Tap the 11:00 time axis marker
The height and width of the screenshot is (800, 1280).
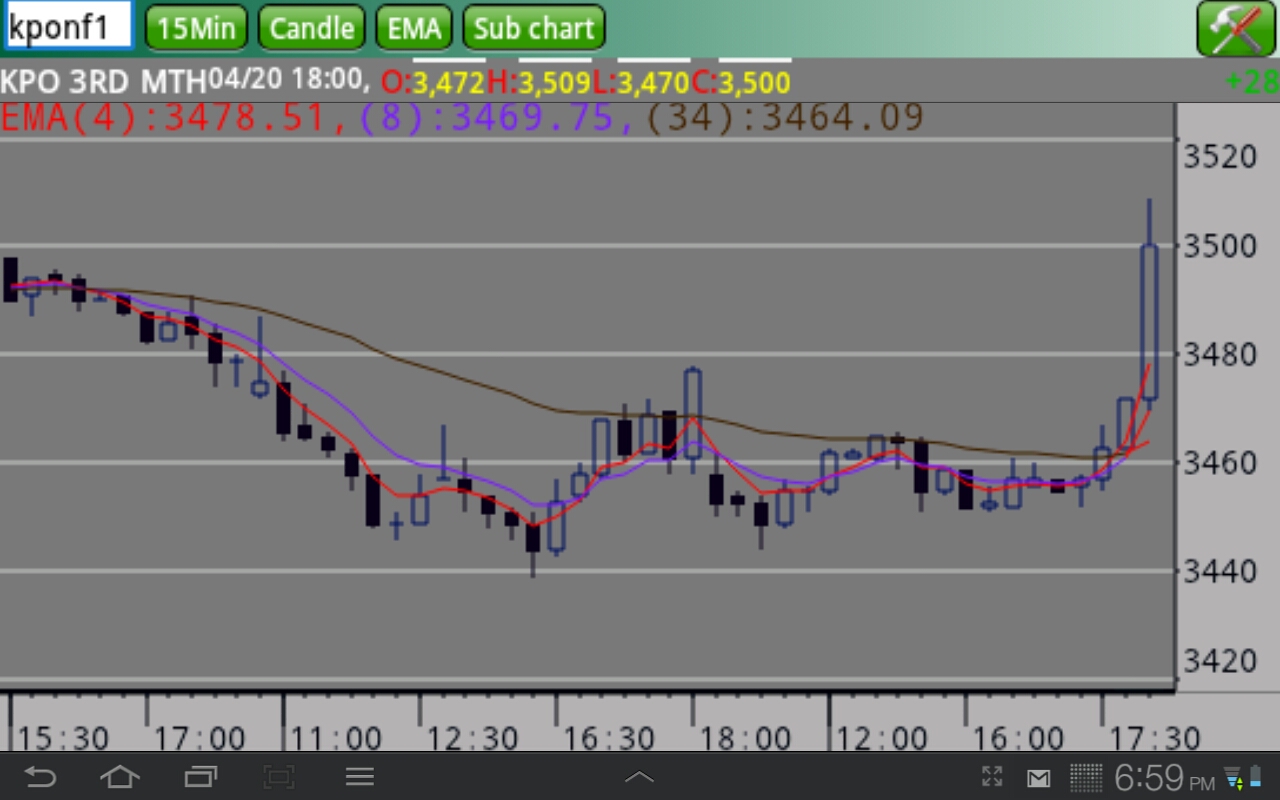coord(336,738)
